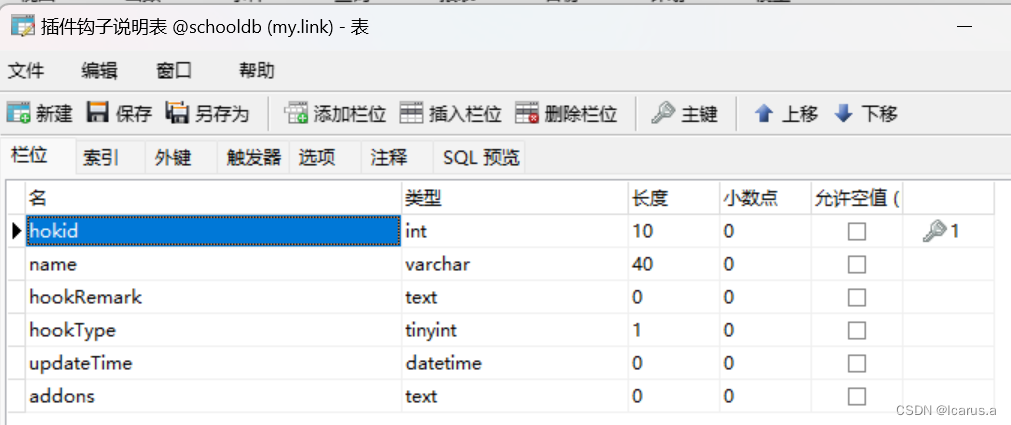1011x425 pixels.
Task: Click the Insert Field icon (插入栏位)
Action: 411,114
